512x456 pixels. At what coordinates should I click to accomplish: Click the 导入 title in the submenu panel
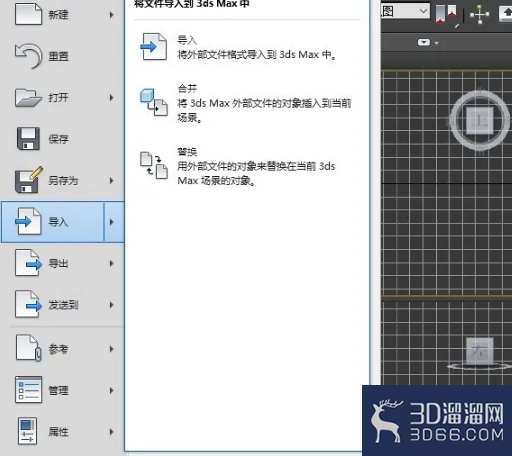pyautogui.click(x=187, y=40)
